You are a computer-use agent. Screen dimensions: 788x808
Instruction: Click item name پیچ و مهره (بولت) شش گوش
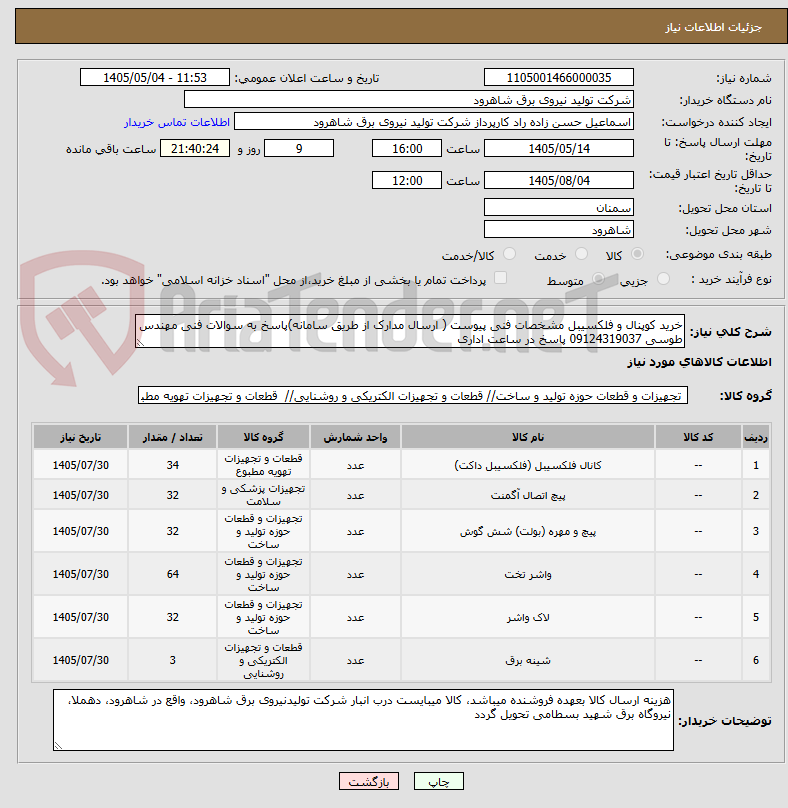pyautogui.click(x=528, y=531)
